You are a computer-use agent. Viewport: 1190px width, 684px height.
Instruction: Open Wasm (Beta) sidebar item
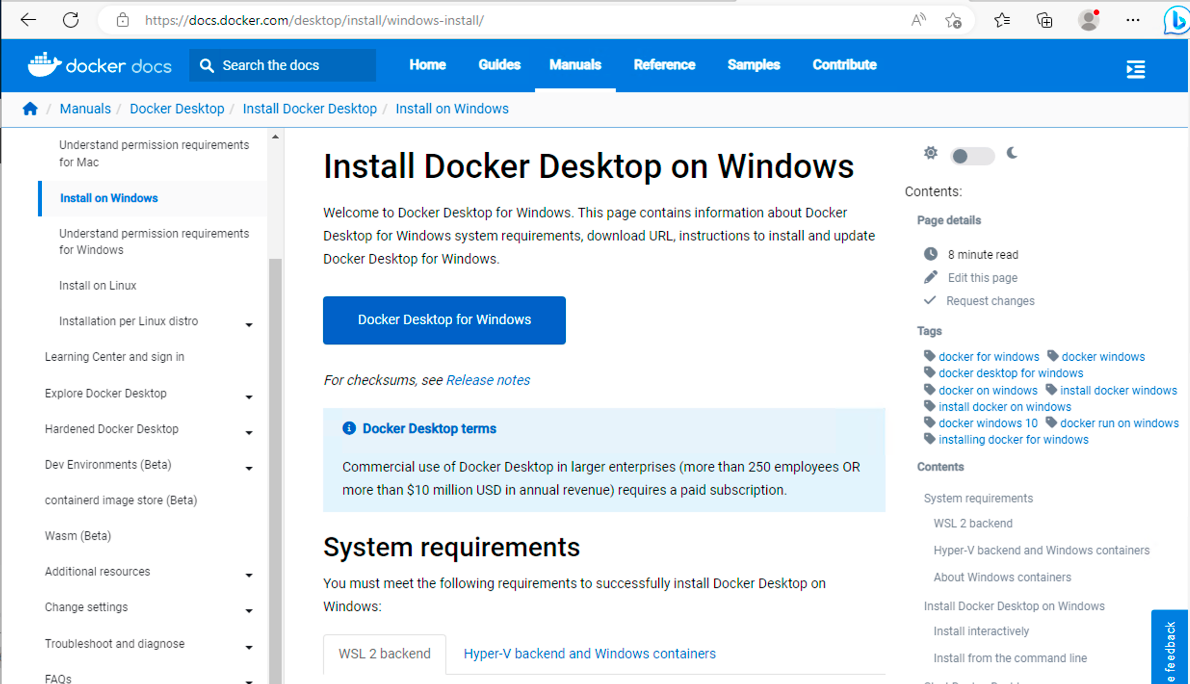click(x=77, y=536)
